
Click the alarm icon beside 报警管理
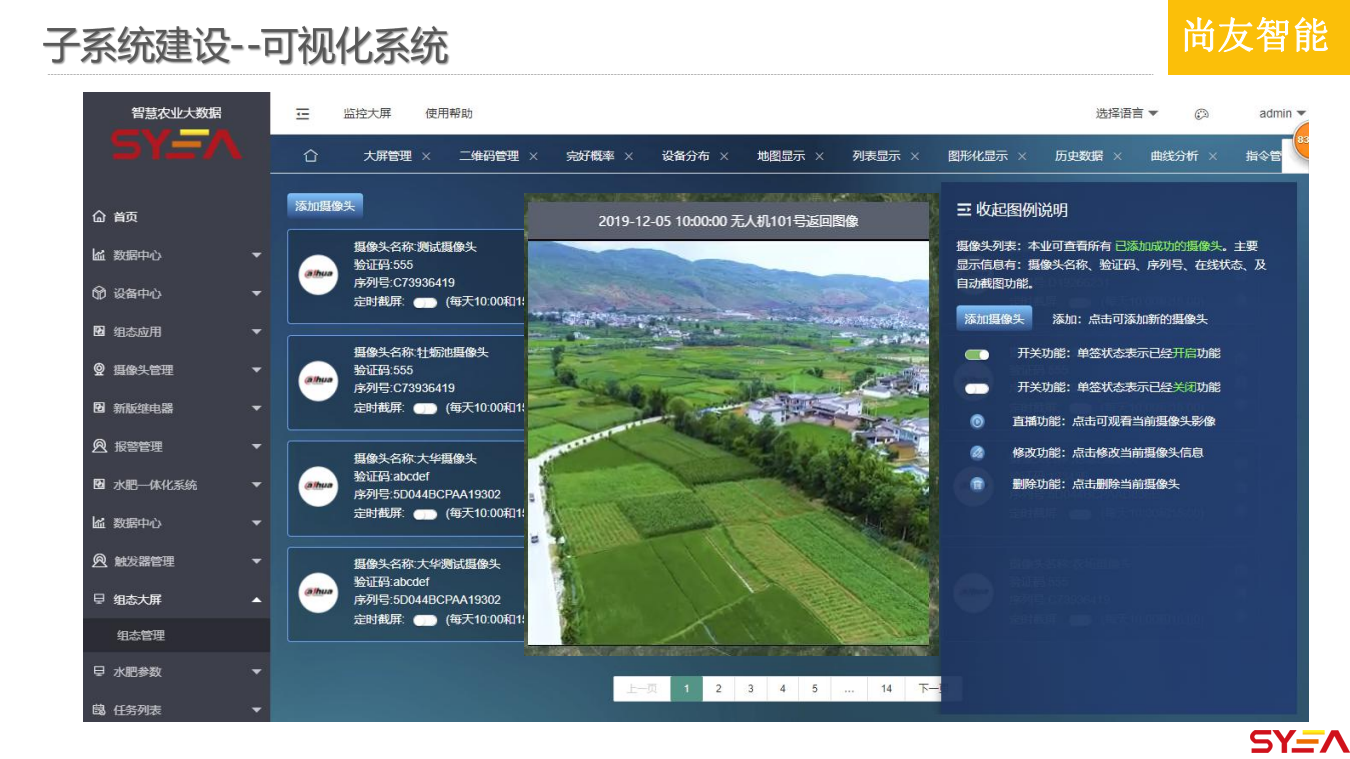tap(99, 446)
